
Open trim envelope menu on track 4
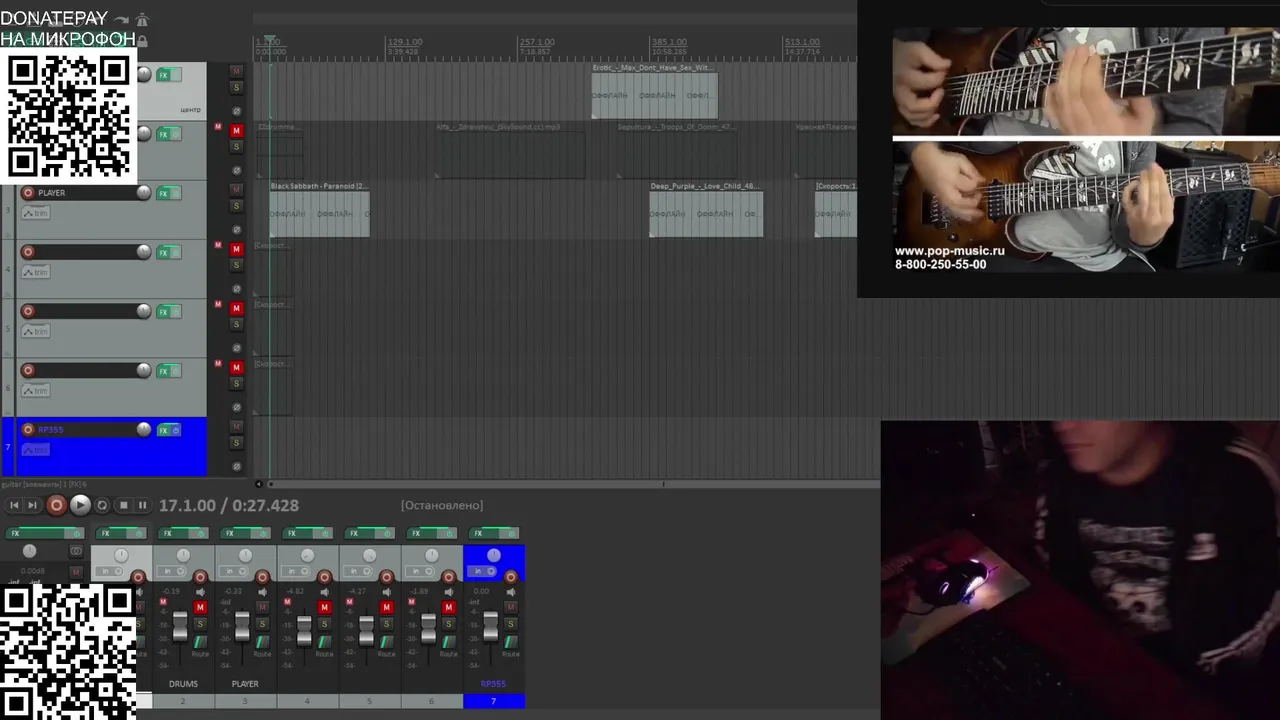pos(36,272)
